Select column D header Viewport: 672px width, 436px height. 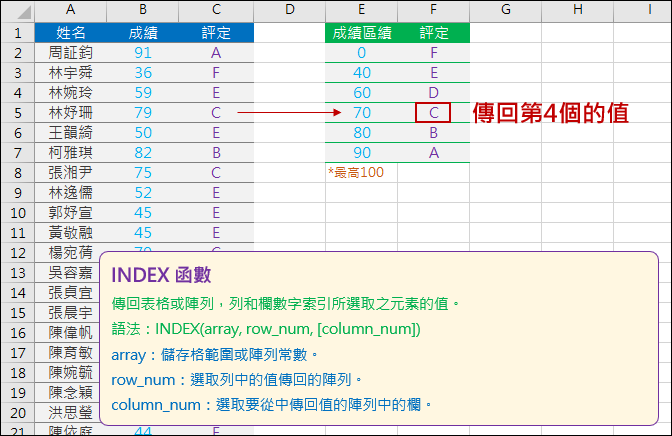[x=290, y=10]
